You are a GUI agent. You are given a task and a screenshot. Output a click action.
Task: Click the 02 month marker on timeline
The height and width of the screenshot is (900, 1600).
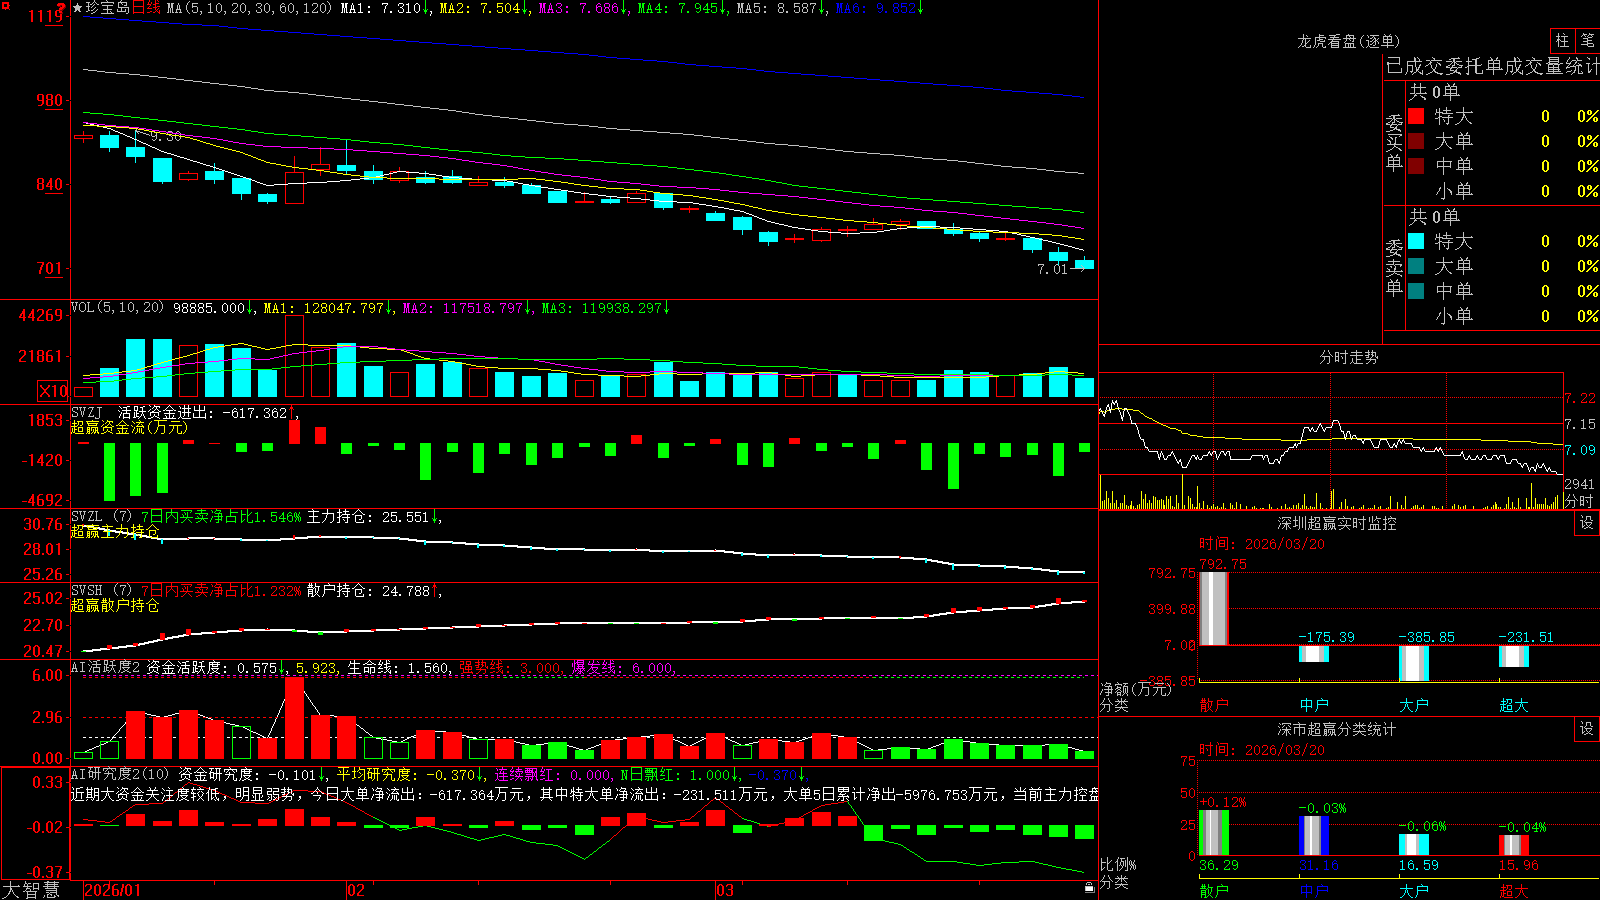[x=355, y=890]
